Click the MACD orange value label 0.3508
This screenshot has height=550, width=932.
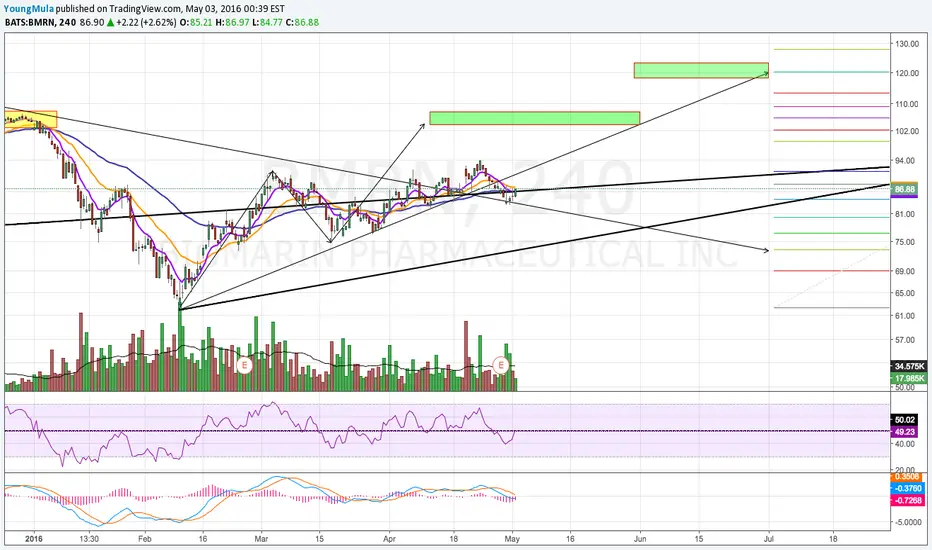(x=908, y=477)
